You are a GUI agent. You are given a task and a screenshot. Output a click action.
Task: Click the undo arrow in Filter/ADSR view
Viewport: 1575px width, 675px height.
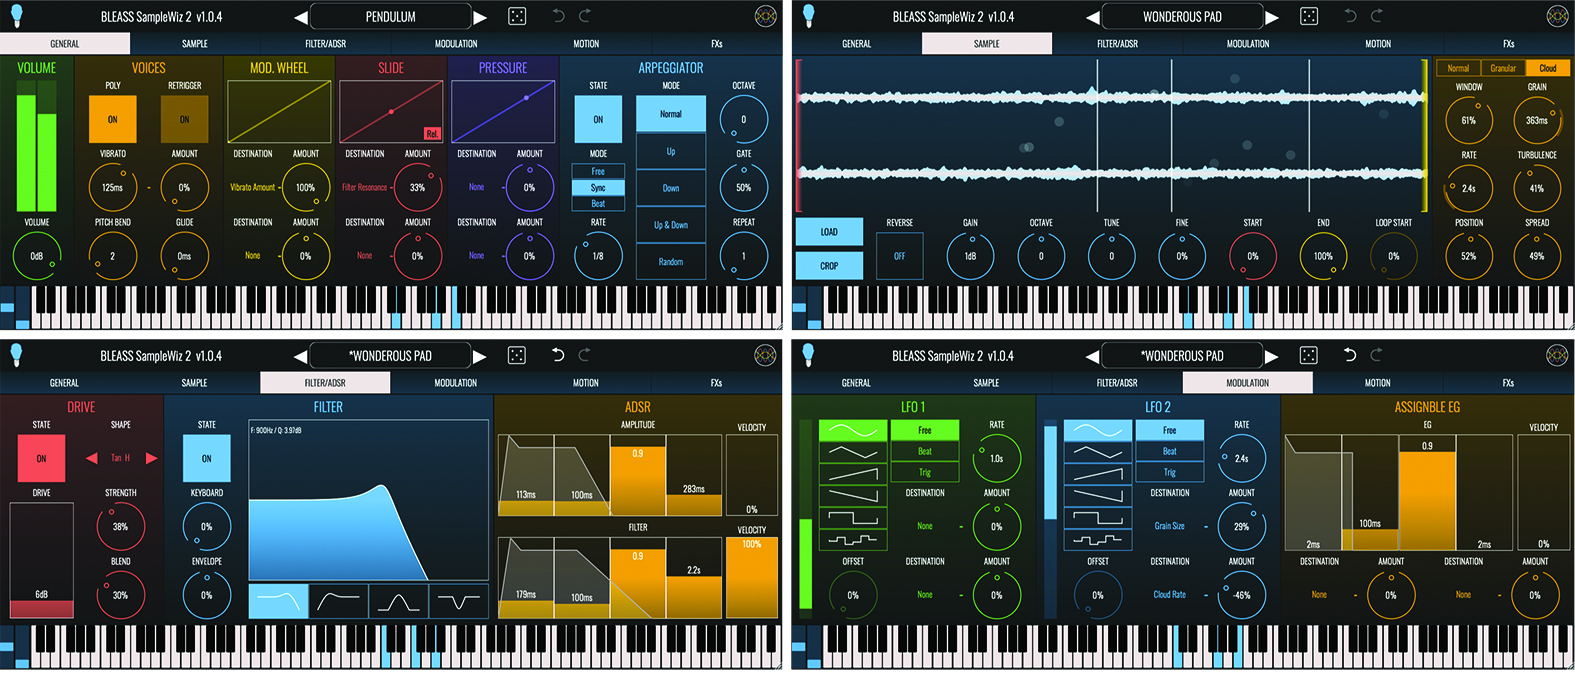(558, 355)
